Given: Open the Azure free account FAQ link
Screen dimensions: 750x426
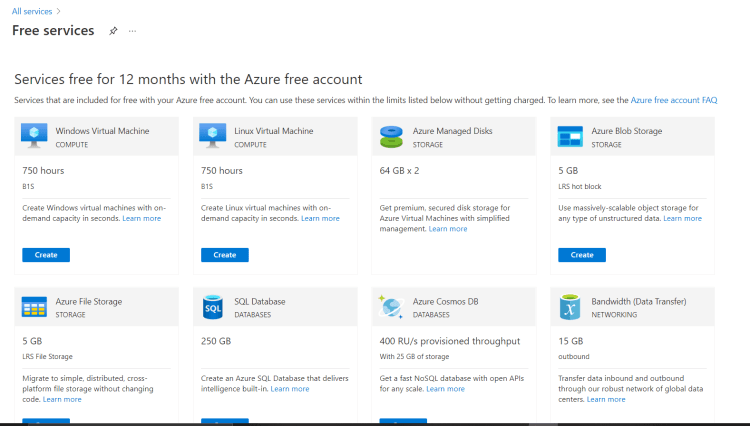Looking at the screenshot, I should (x=674, y=100).
